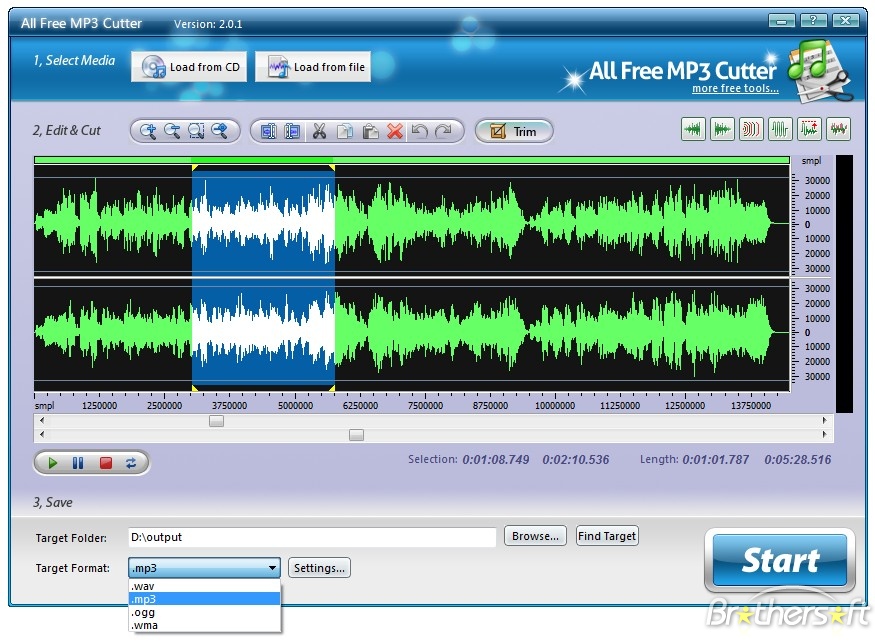Click the set selection end marker icon
Viewport: 875px width, 644px height.
click(x=292, y=131)
